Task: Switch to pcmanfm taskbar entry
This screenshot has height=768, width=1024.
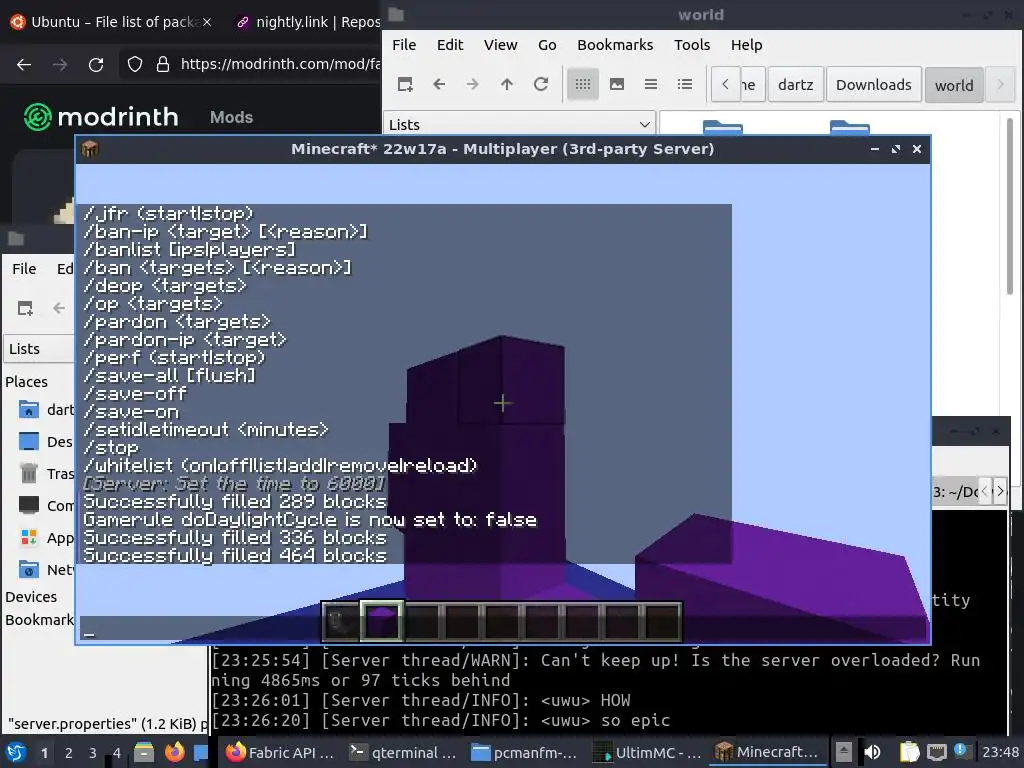Action: tap(525, 752)
